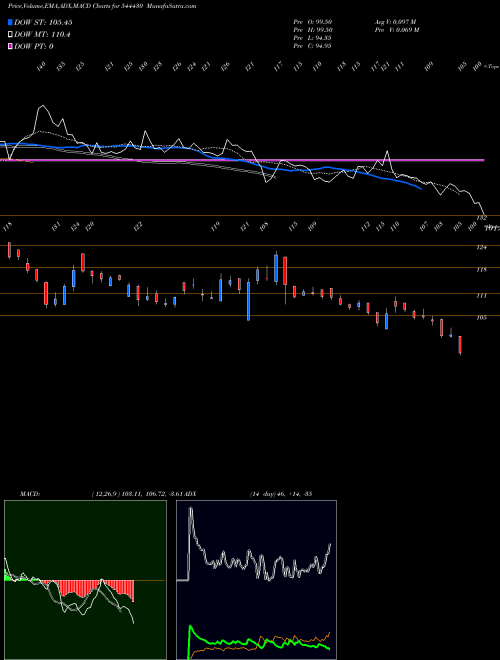
Task: Click the Pre O: 99.50 value
Action: click(312, 22)
